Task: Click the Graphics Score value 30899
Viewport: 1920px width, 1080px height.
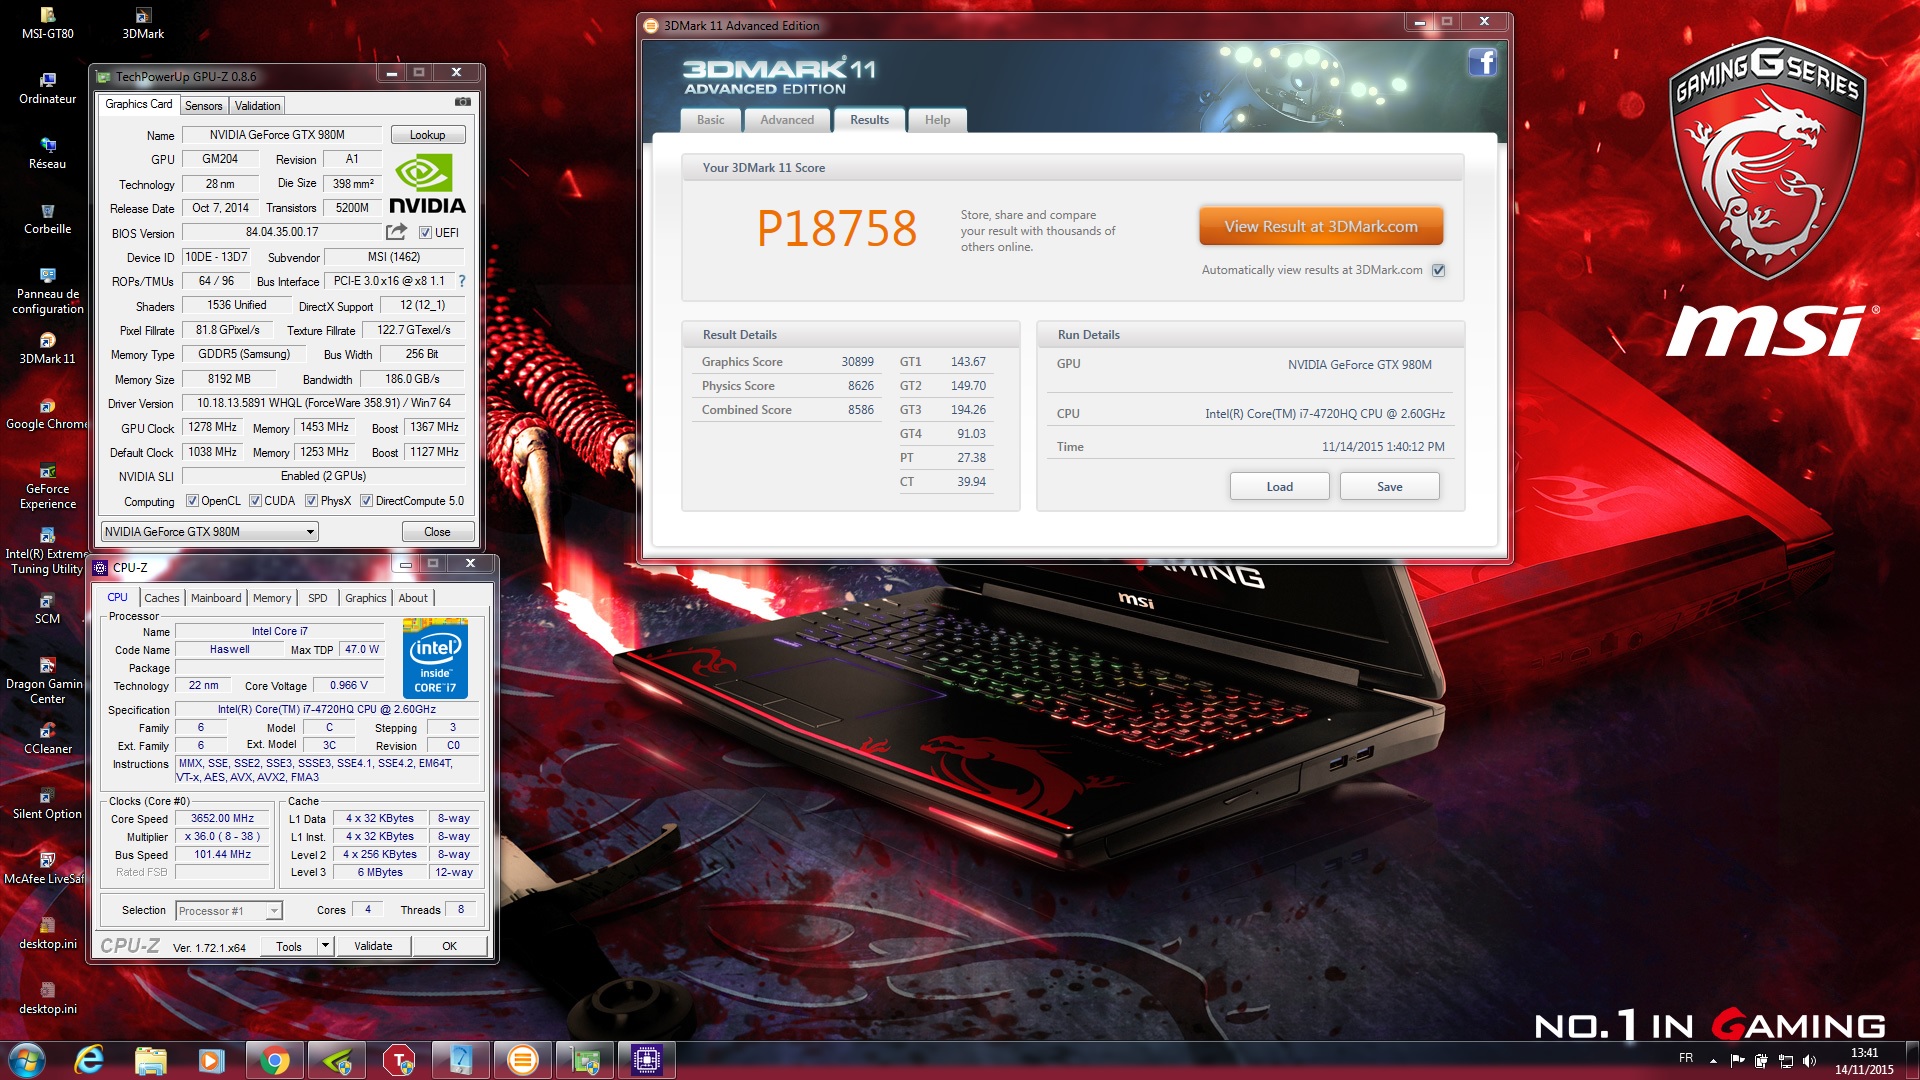Action: coord(857,362)
